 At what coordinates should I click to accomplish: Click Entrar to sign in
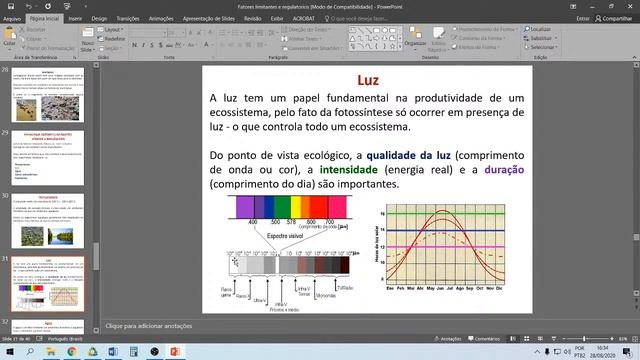coord(583,19)
